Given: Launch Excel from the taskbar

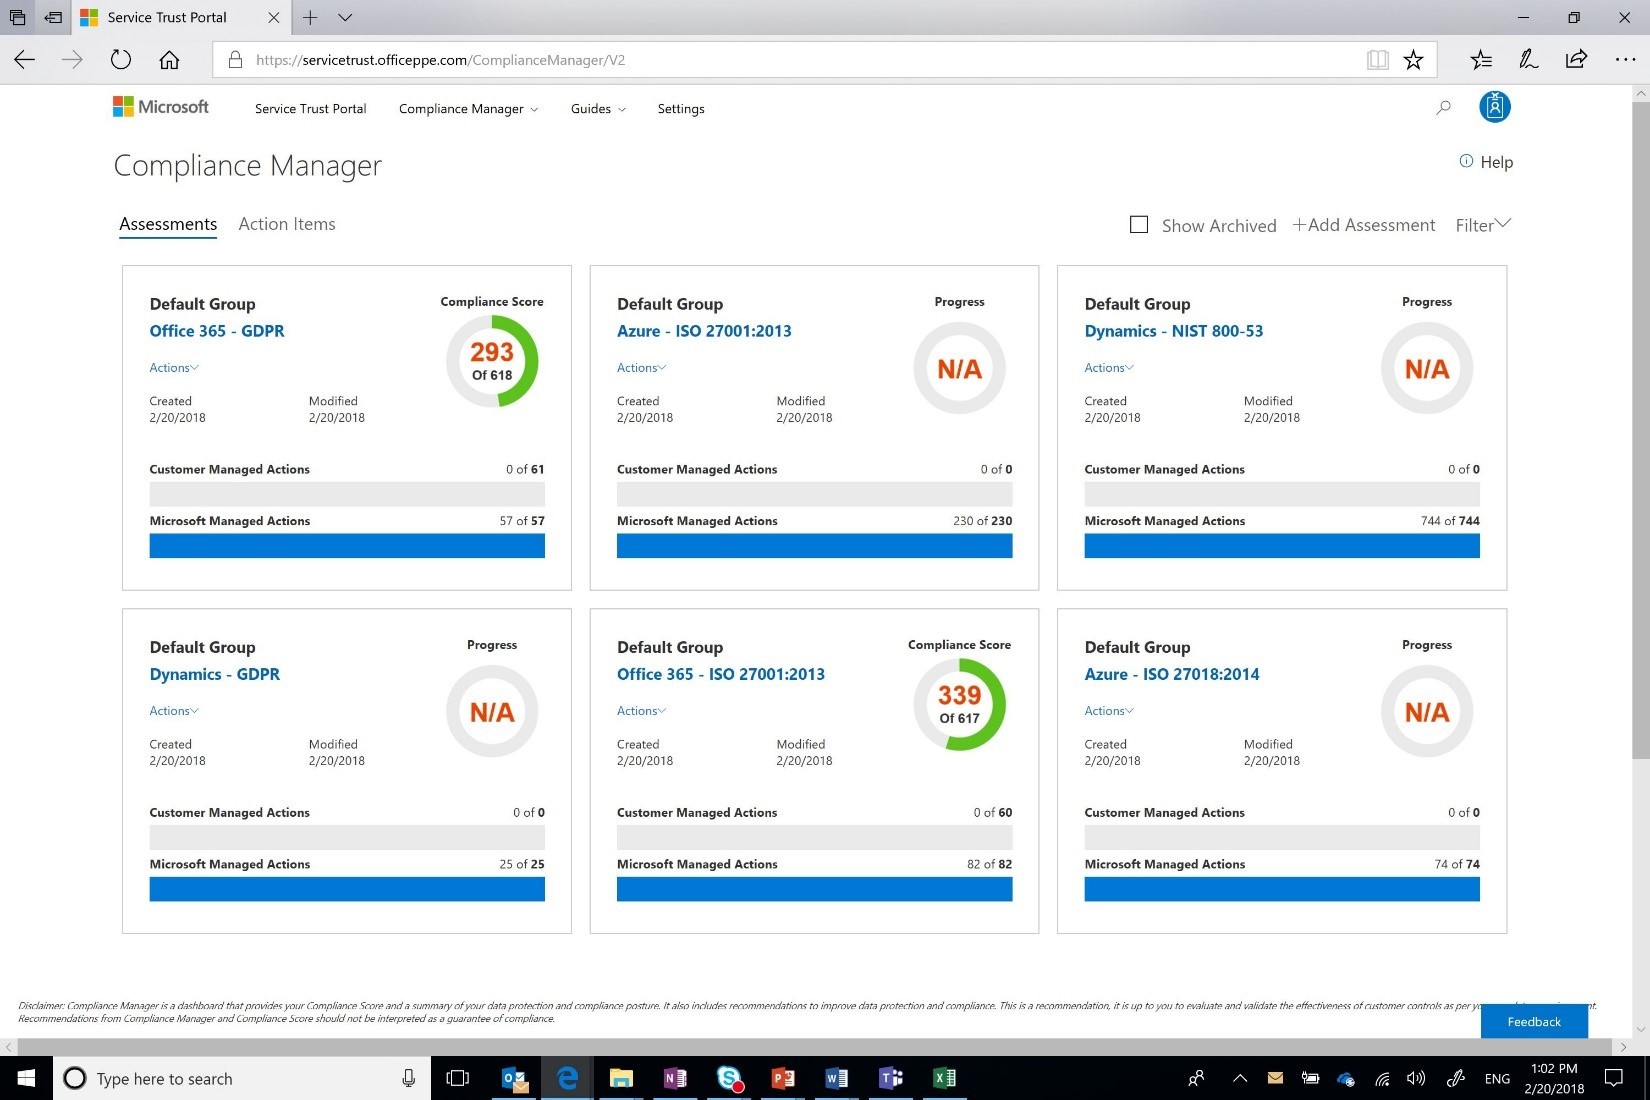Looking at the screenshot, I should click(x=943, y=1078).
